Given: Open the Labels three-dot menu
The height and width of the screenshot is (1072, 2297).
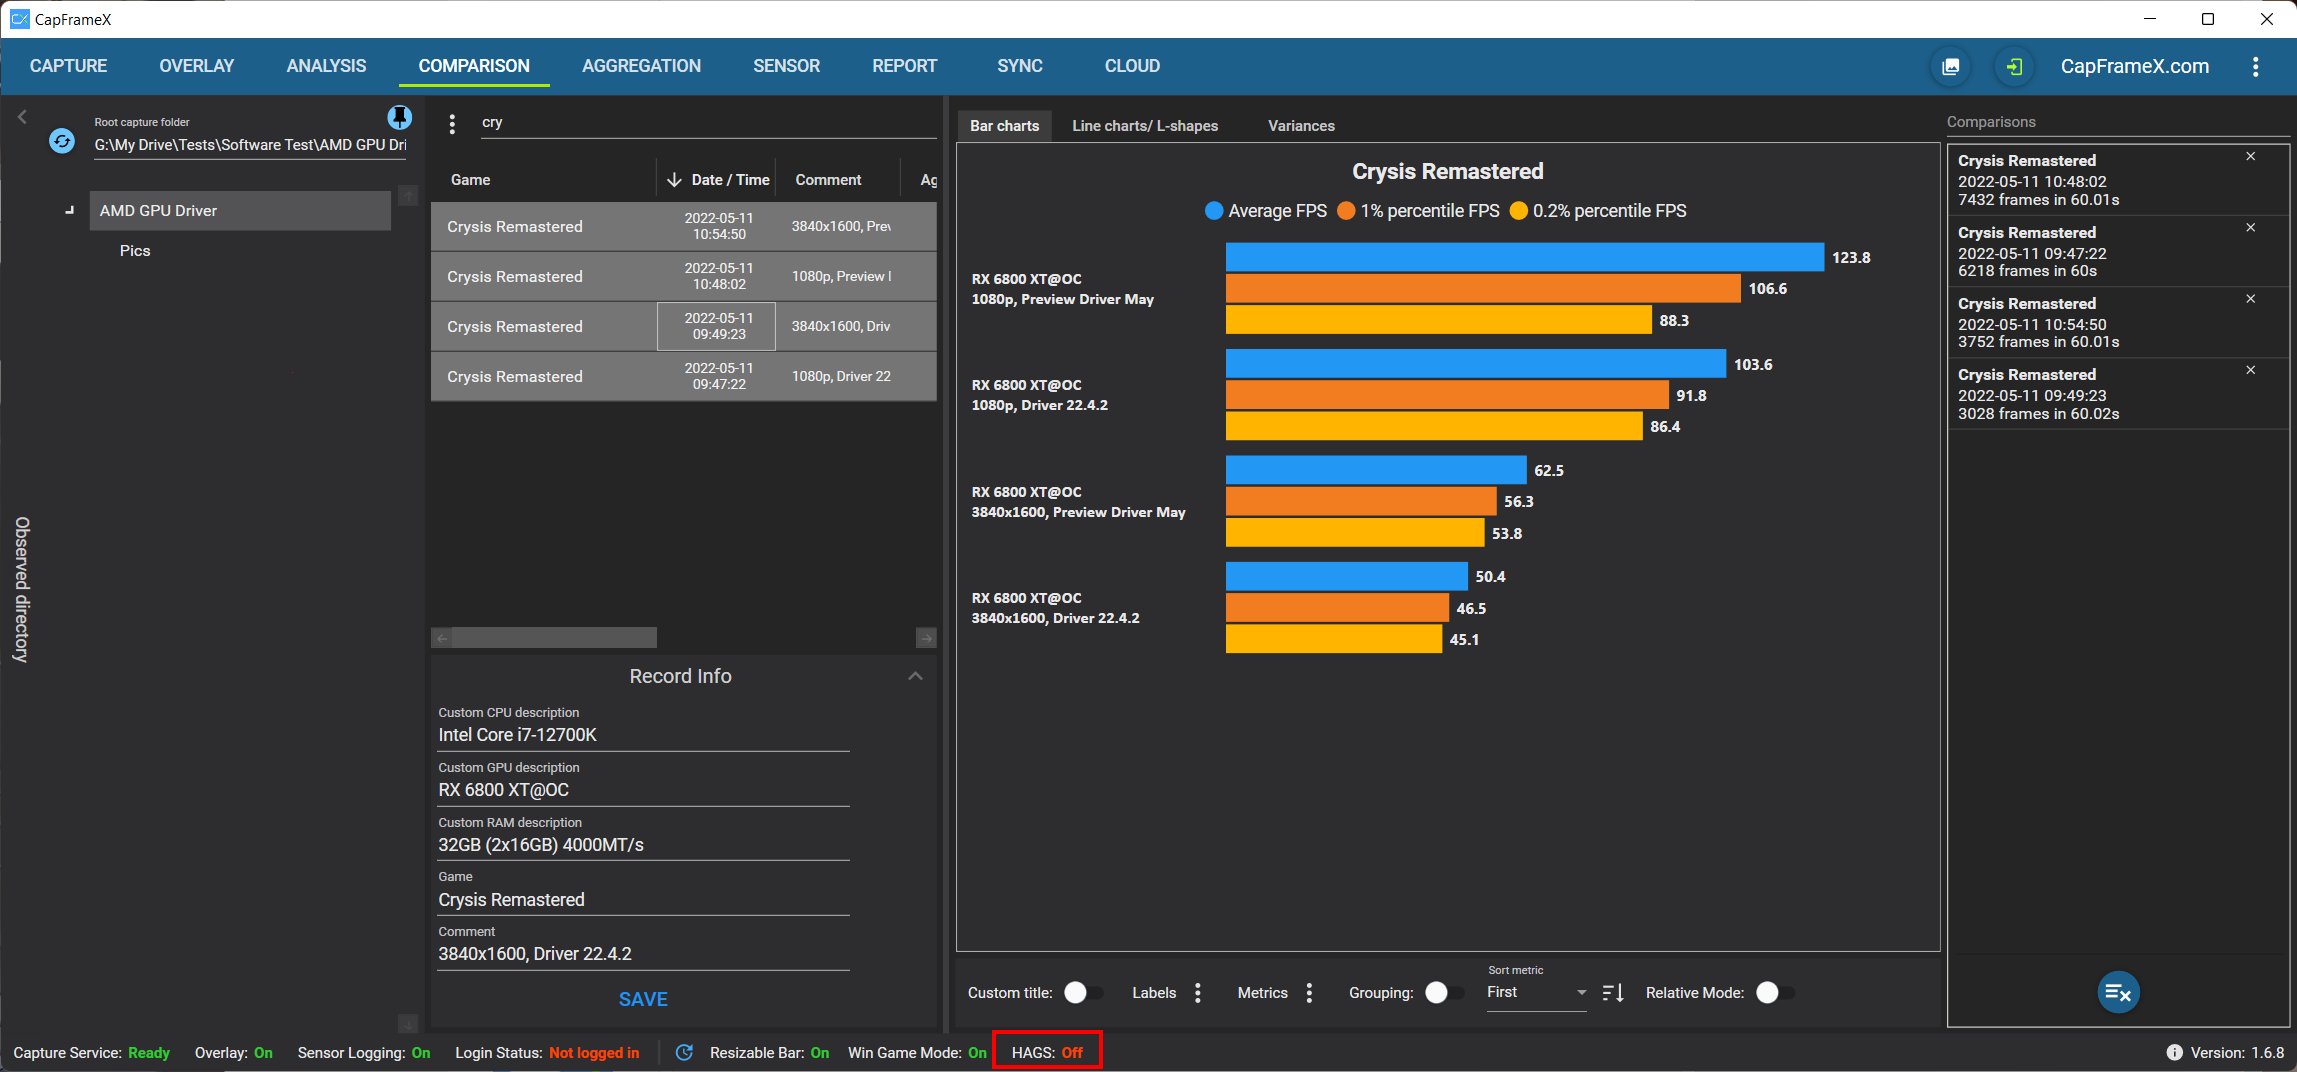Looking at the screenshot, I should pyautogui.click(x=1198, y=993).
